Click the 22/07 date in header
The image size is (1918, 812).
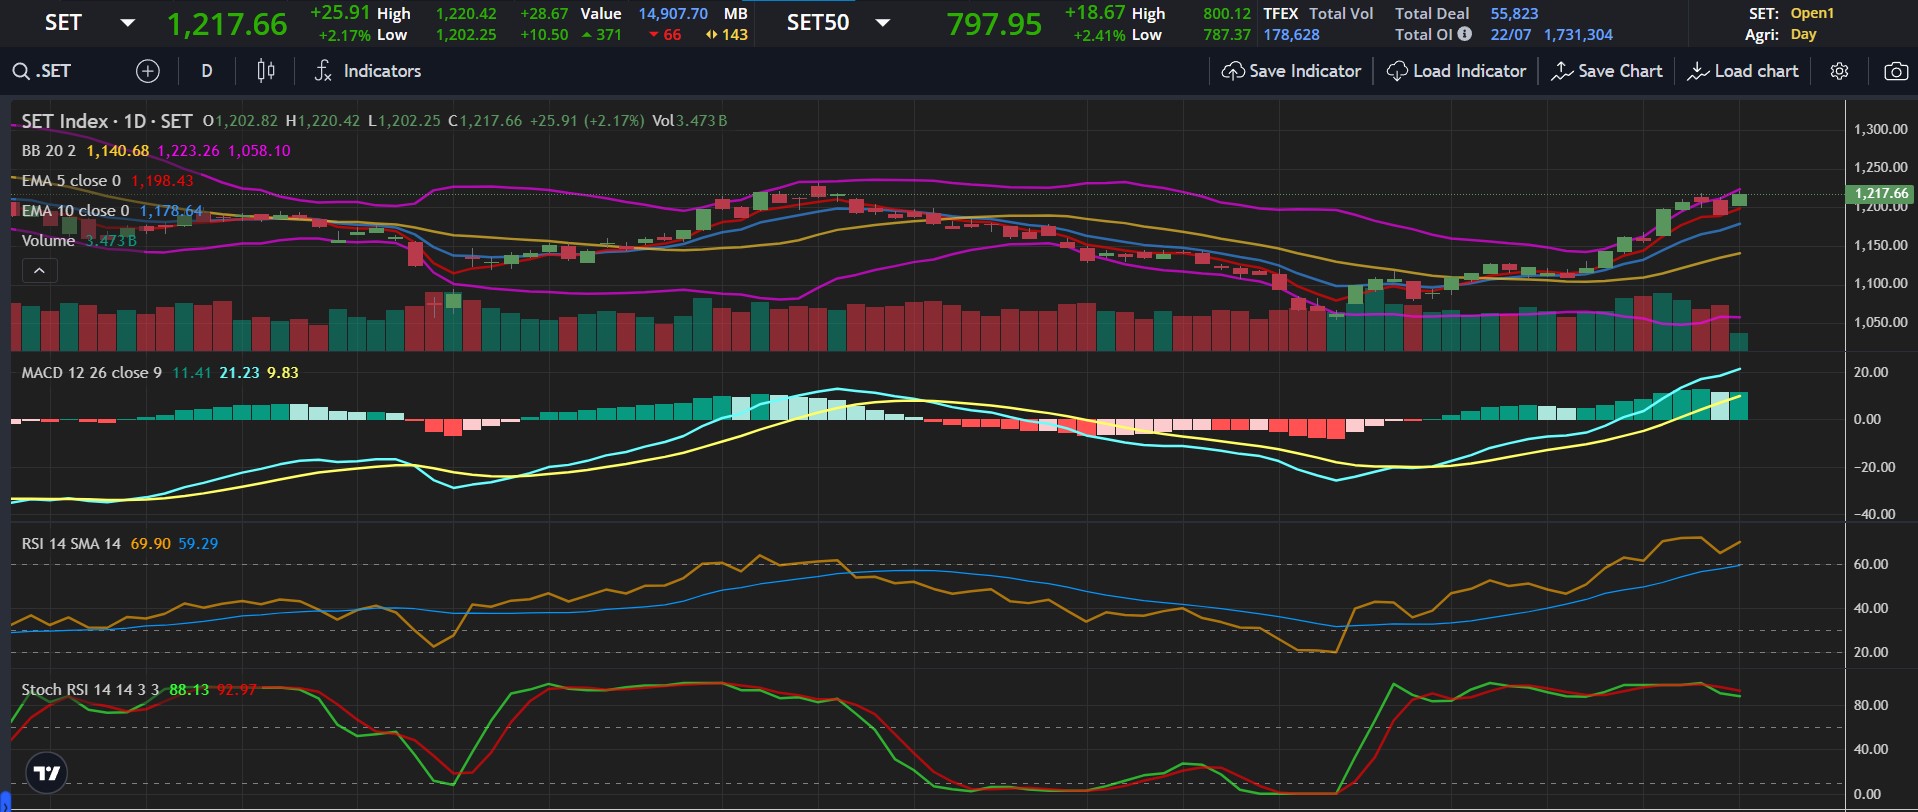click(x=1510, y=35)
